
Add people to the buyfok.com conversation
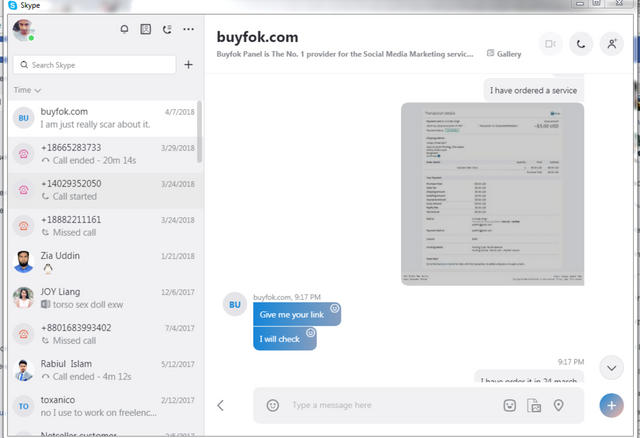(x=611, y=44)
